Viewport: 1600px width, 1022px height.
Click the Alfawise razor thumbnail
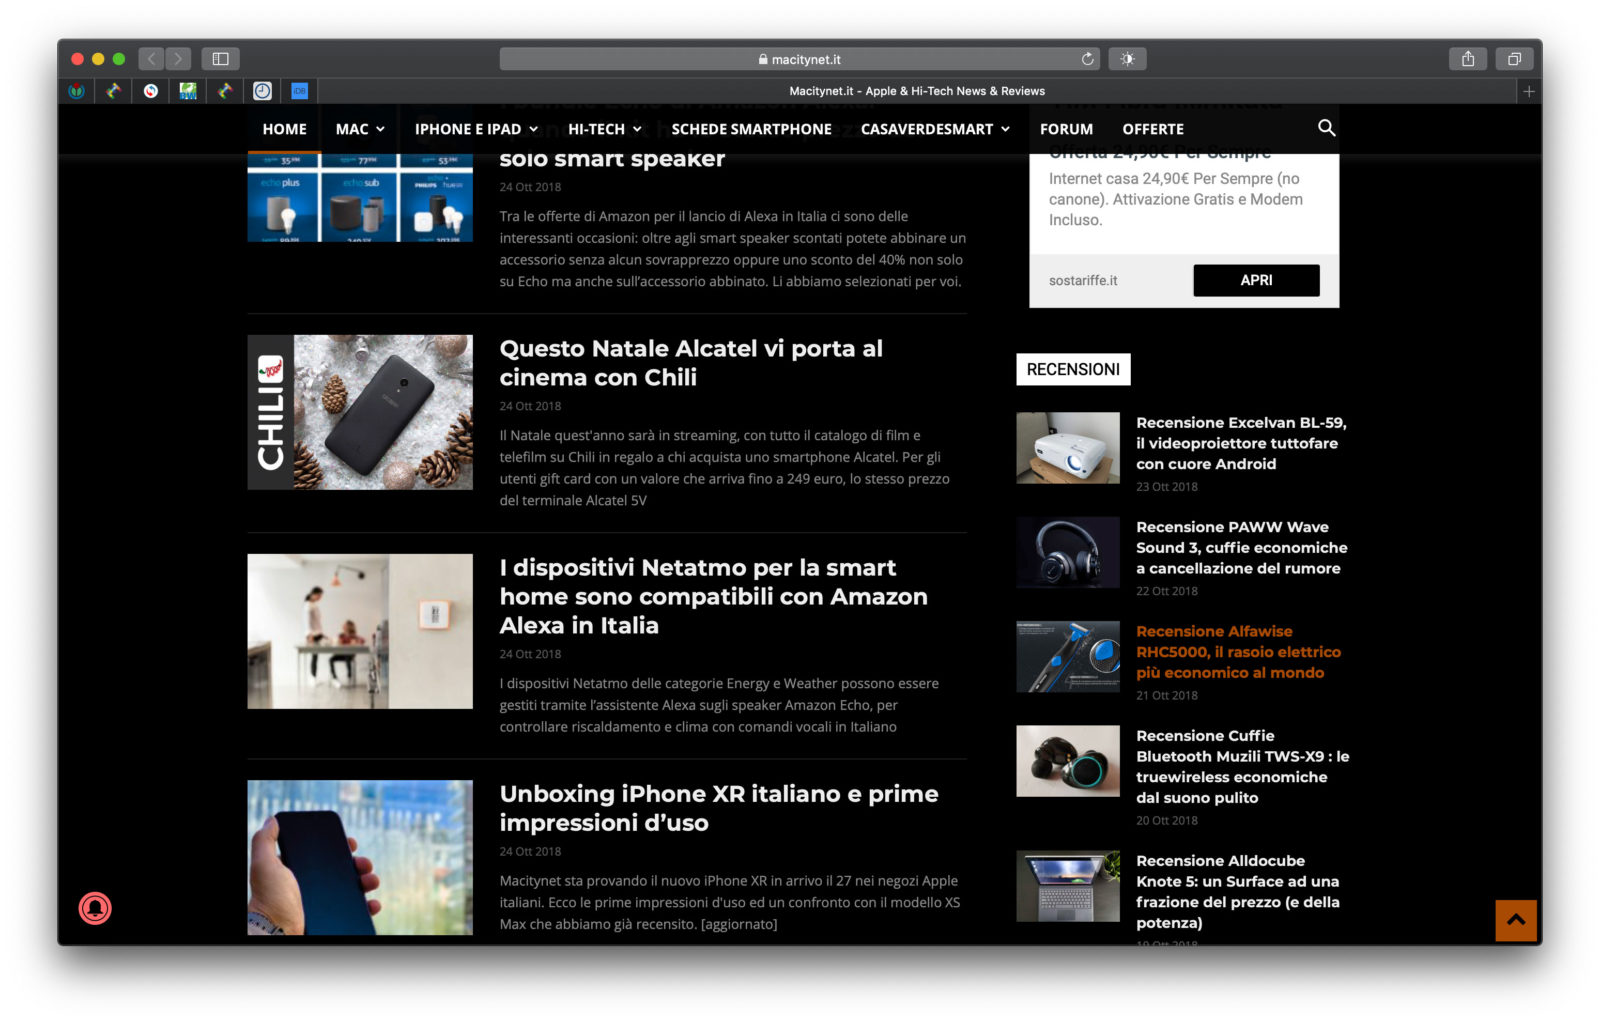1068,656
